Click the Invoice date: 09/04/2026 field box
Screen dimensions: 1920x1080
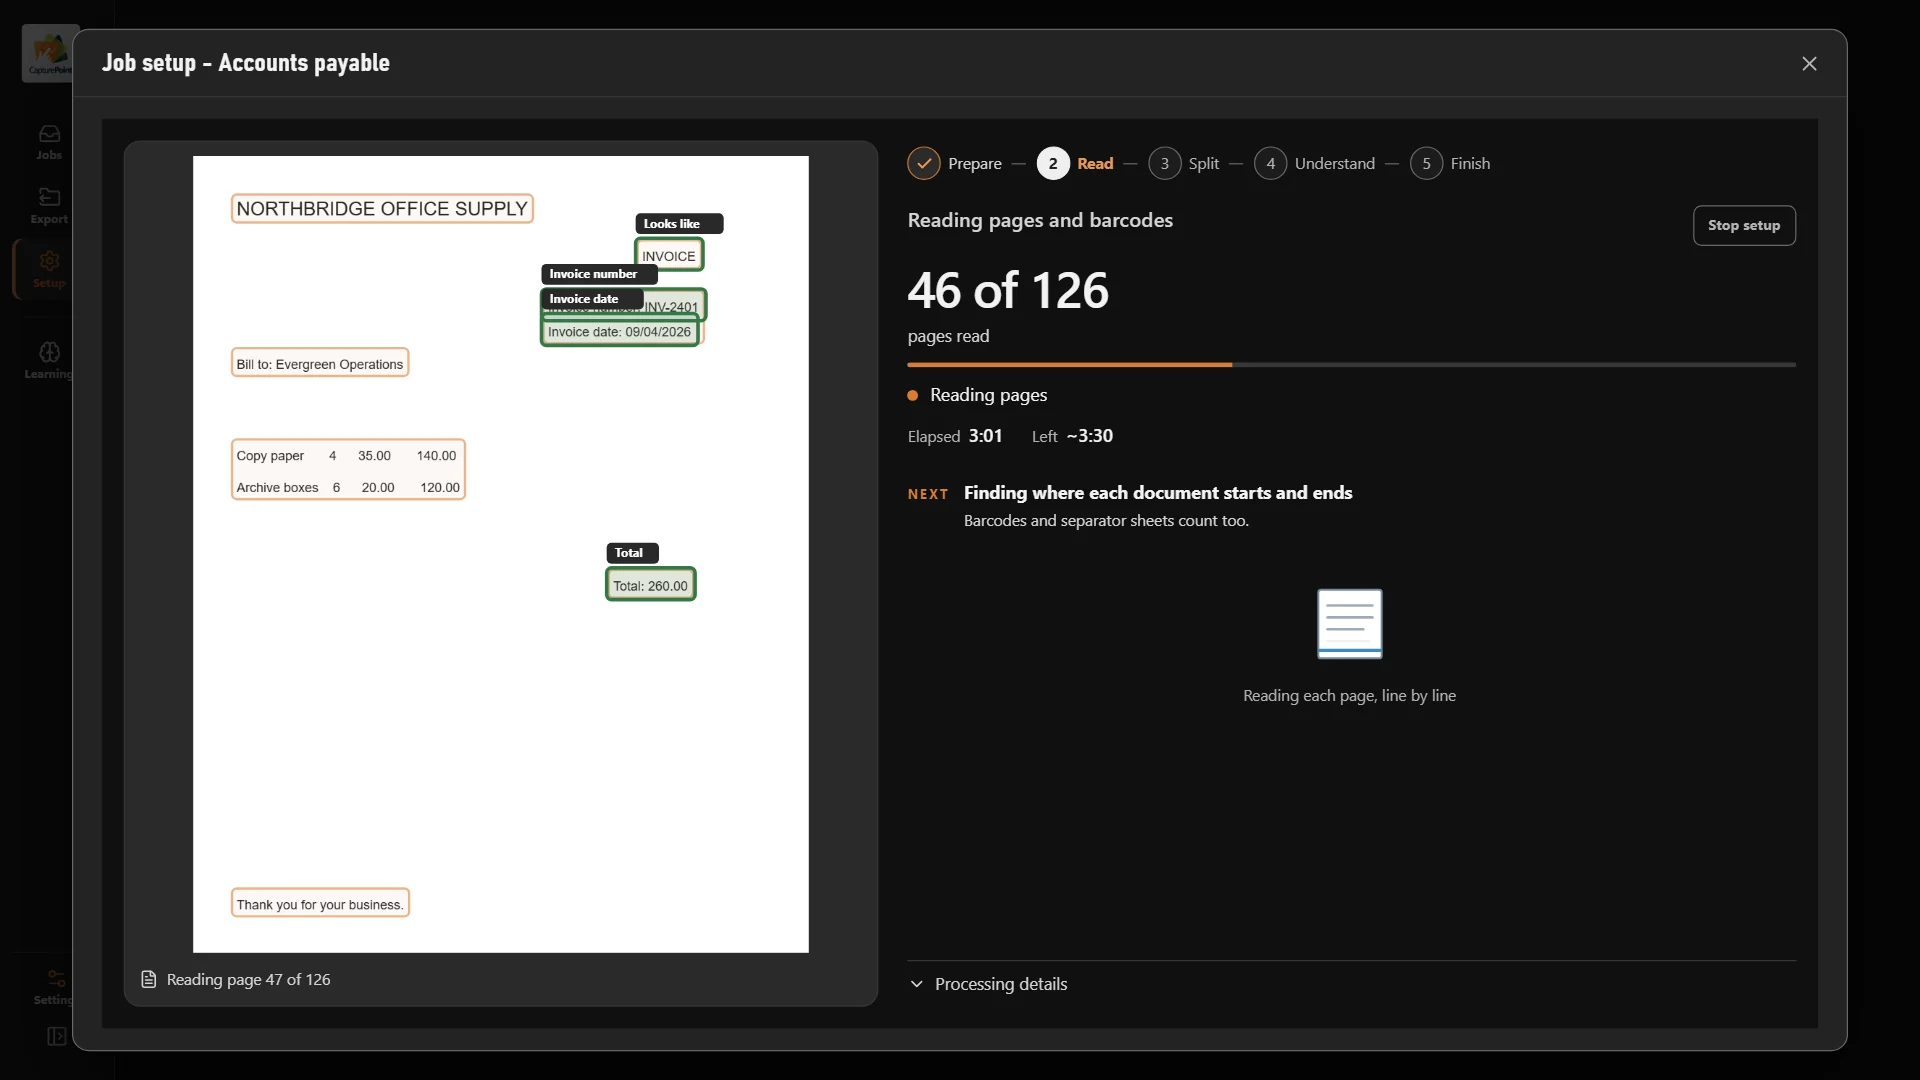point(619,332)
